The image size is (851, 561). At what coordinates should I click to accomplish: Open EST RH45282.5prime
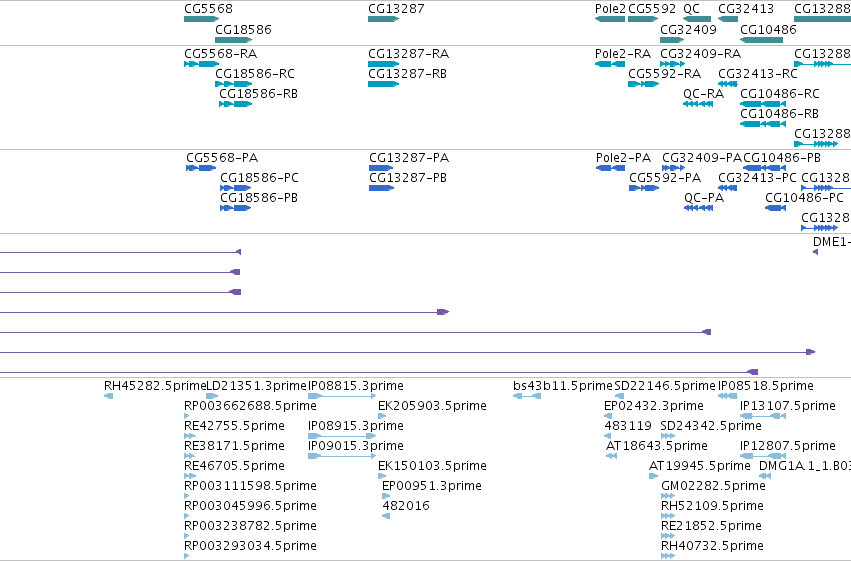point(109,396)
